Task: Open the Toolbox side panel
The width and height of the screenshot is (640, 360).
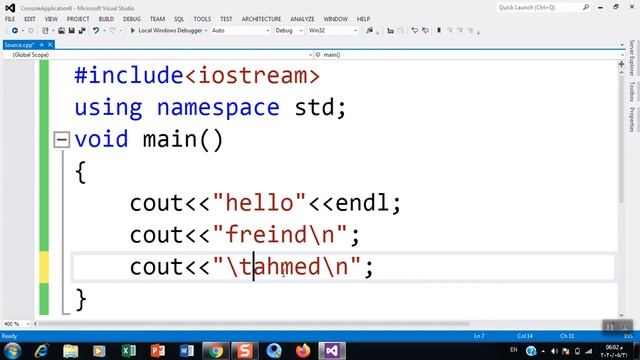Action: [x=632, y=91]
